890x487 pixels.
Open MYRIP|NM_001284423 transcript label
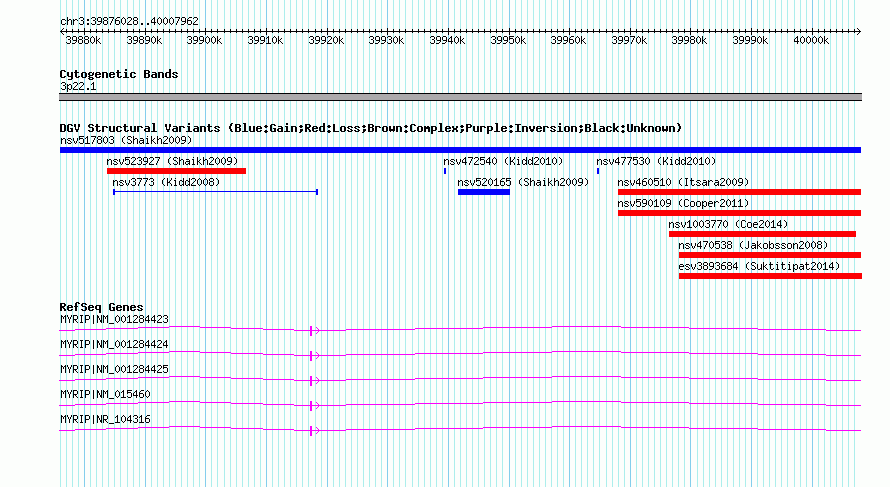tap(114, 319)
